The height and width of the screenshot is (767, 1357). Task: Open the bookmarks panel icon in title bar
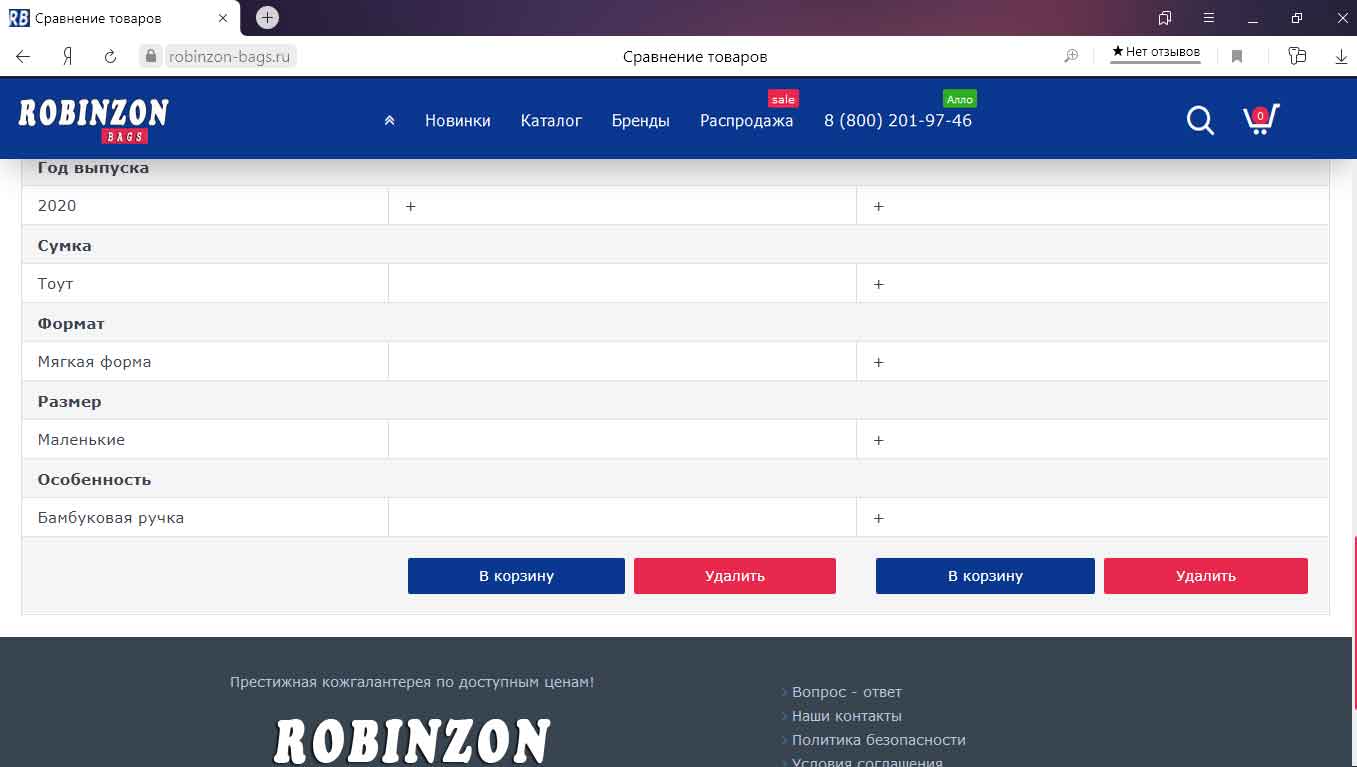click(1165, 18)
